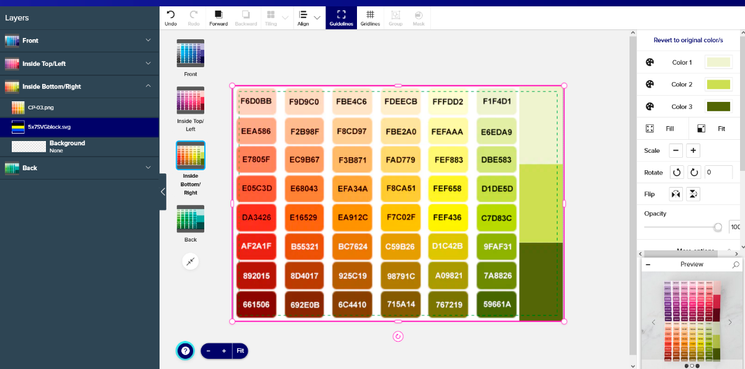Increase Scale with the plus button

[x=693, y=151]
